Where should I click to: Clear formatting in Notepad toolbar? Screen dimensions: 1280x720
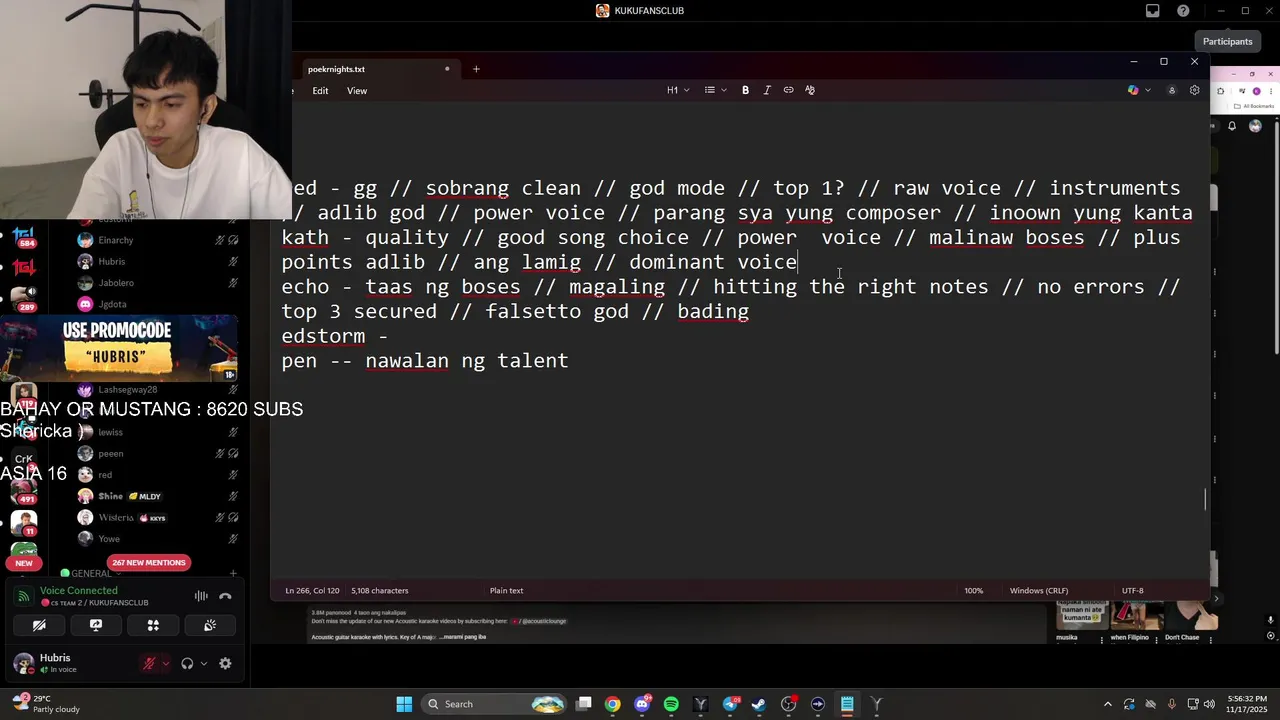[810, 90]
